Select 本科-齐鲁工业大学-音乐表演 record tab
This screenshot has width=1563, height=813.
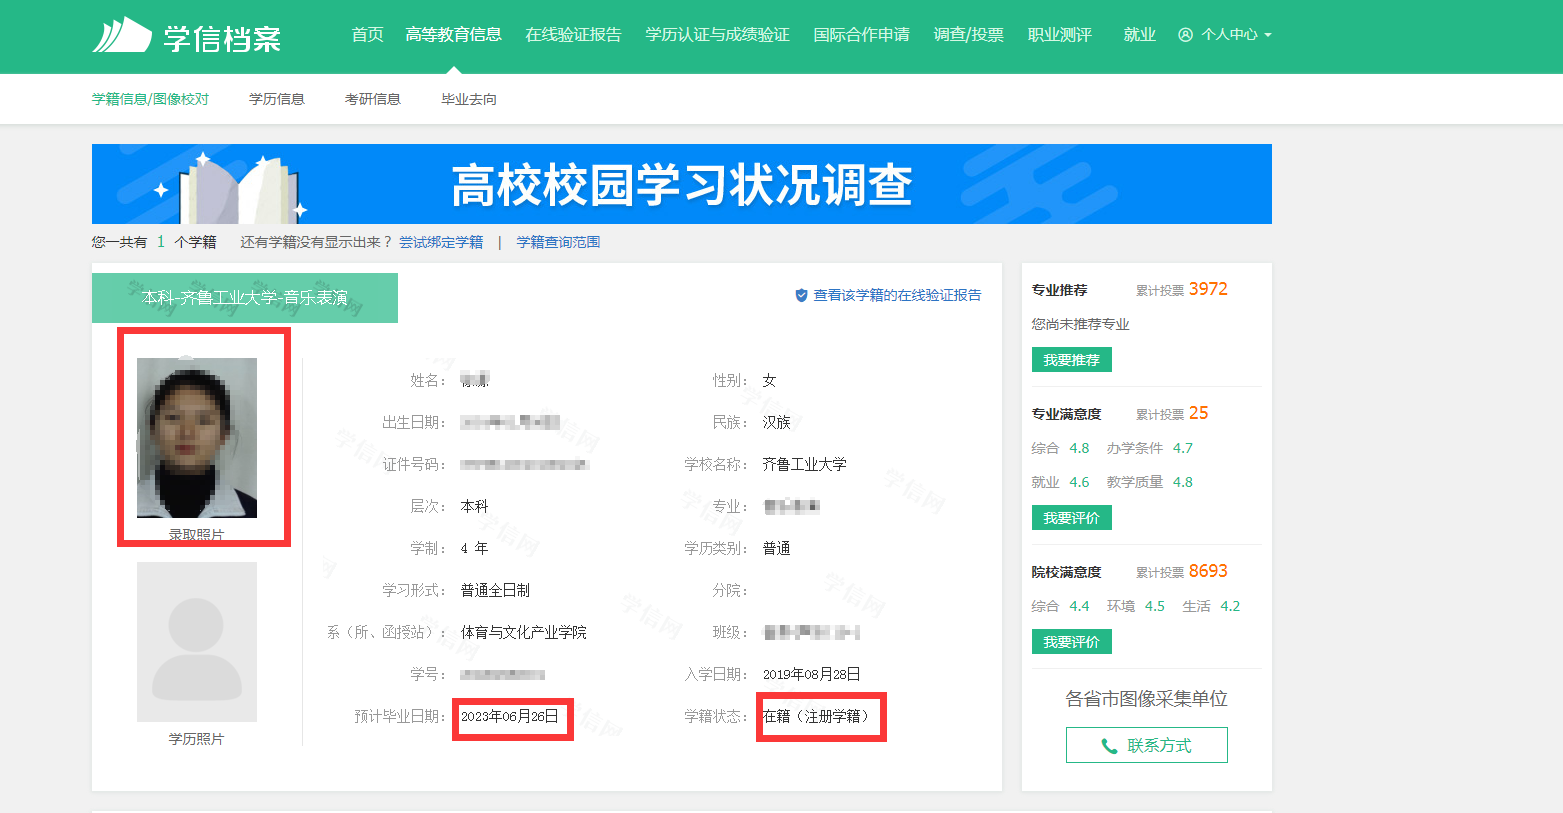pyautogui.click(x=245, y=298)
